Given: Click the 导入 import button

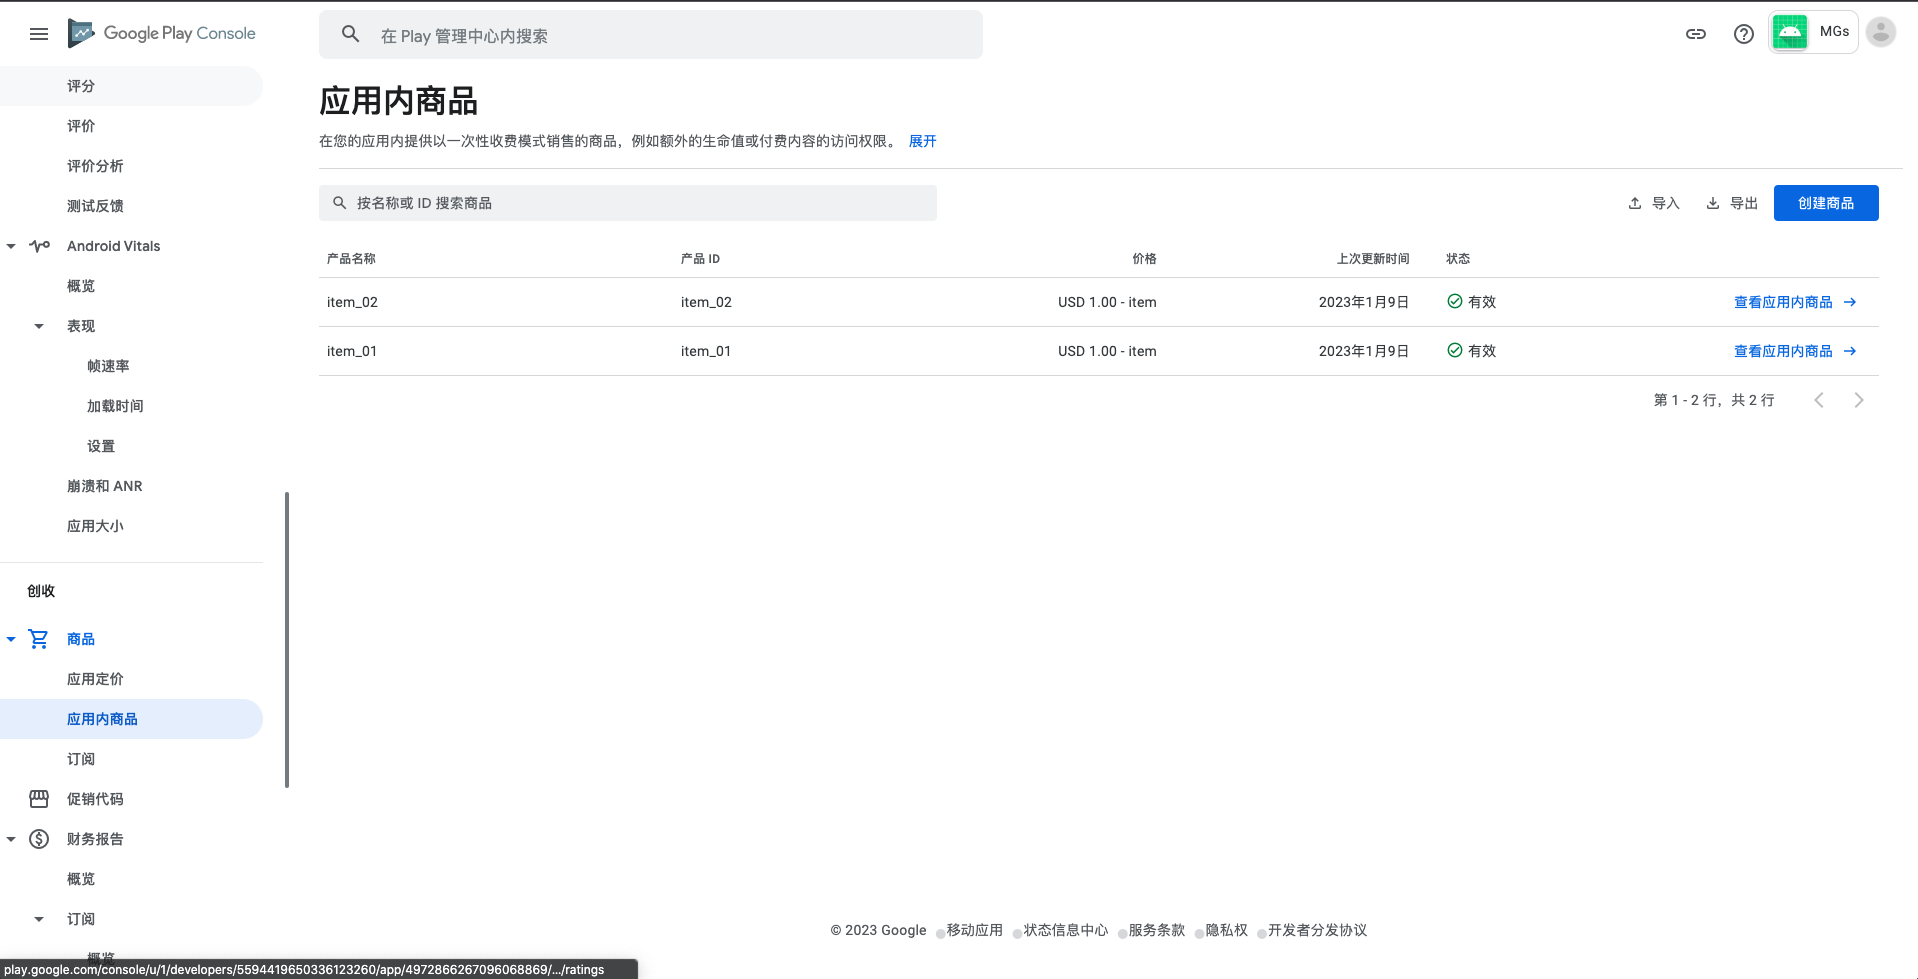Looking at the screenshot, I should tap(1654, 203).
